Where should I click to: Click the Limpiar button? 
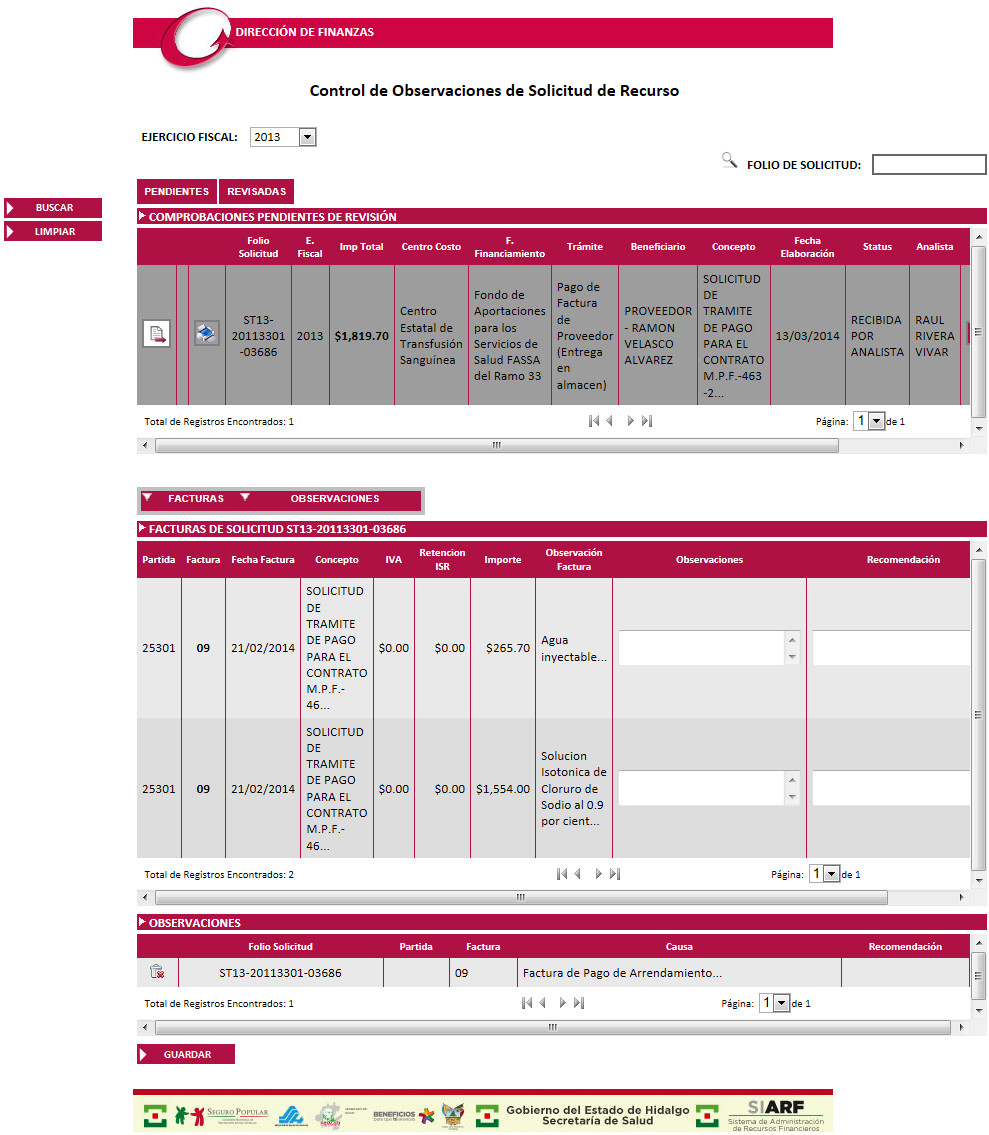point(53,232)
